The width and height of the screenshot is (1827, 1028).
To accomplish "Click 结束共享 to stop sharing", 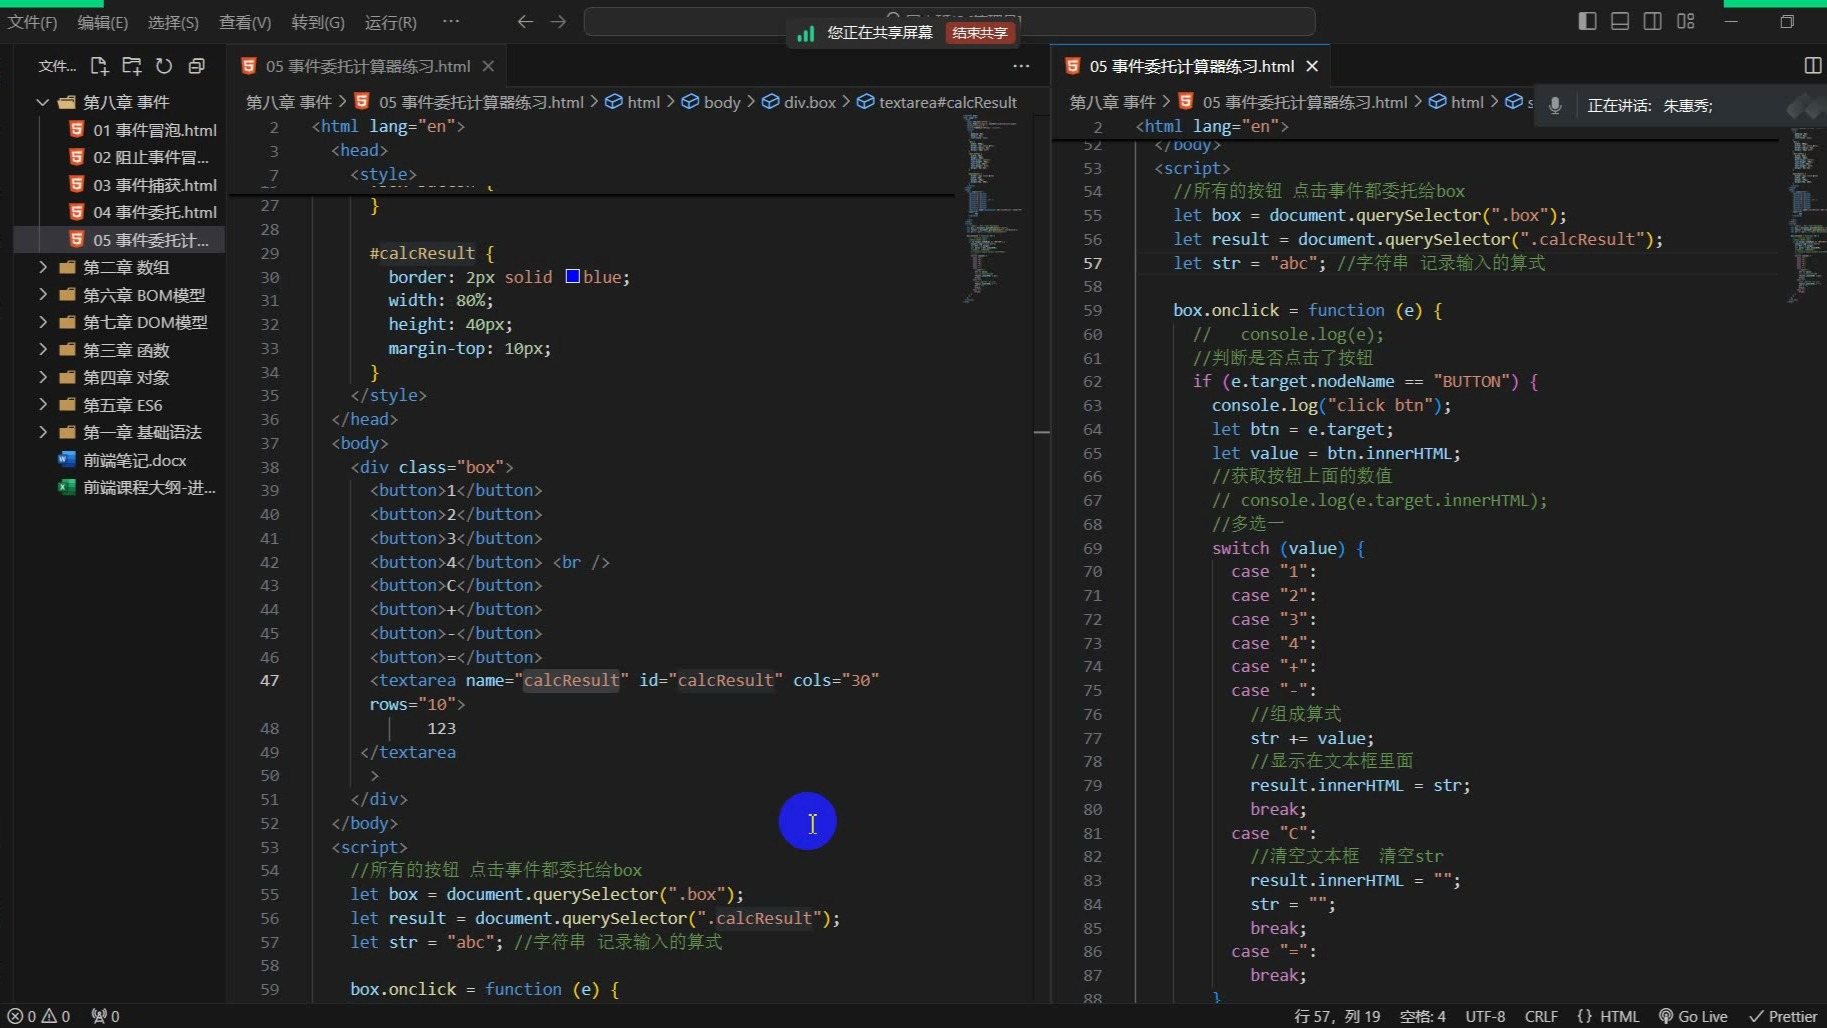I will click(979, 33).
